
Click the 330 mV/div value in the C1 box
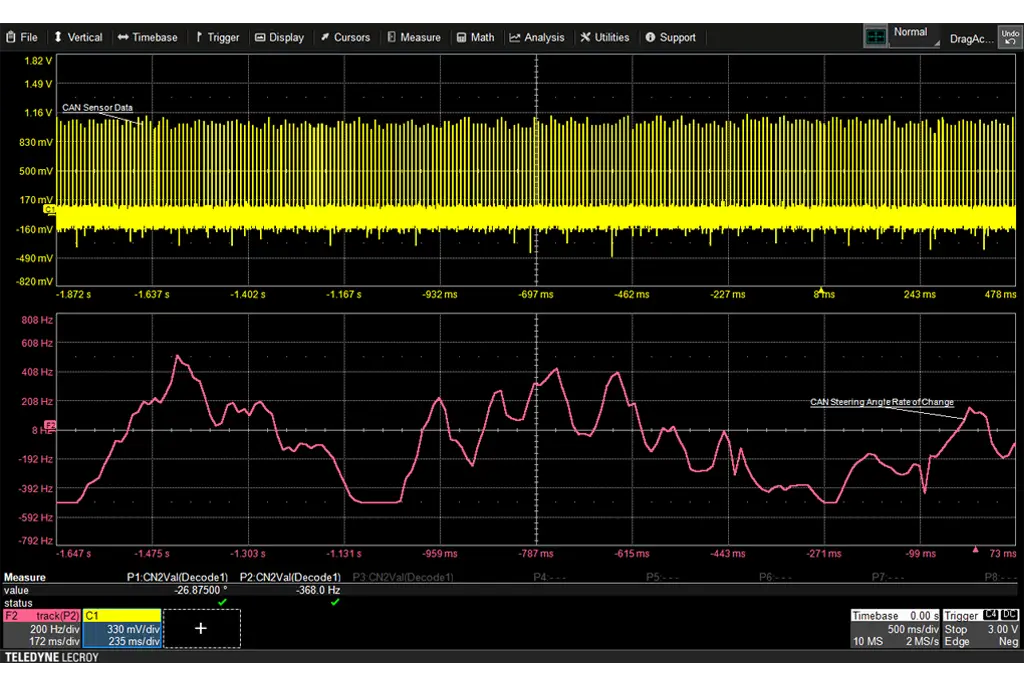[134, 629]
